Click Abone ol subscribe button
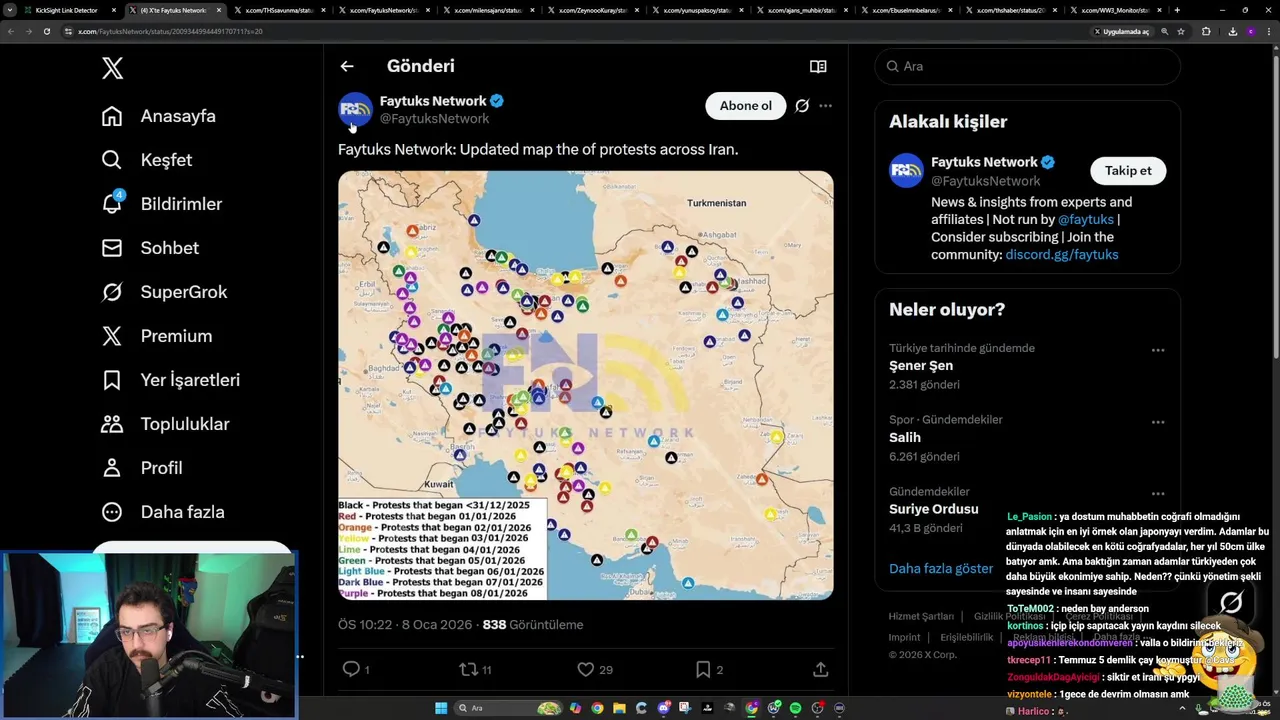Viewport: 1280px width, 720px height. tap(746, 106)
